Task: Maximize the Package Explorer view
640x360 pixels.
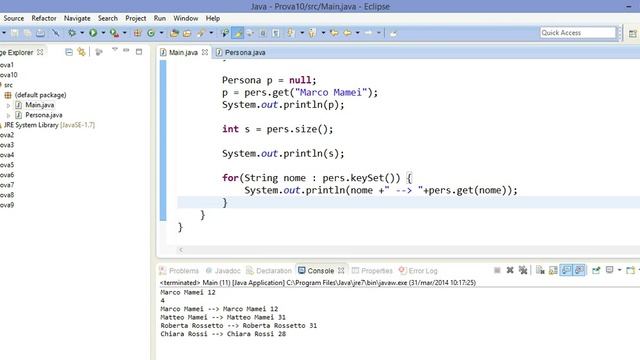Action: point(139,52)
